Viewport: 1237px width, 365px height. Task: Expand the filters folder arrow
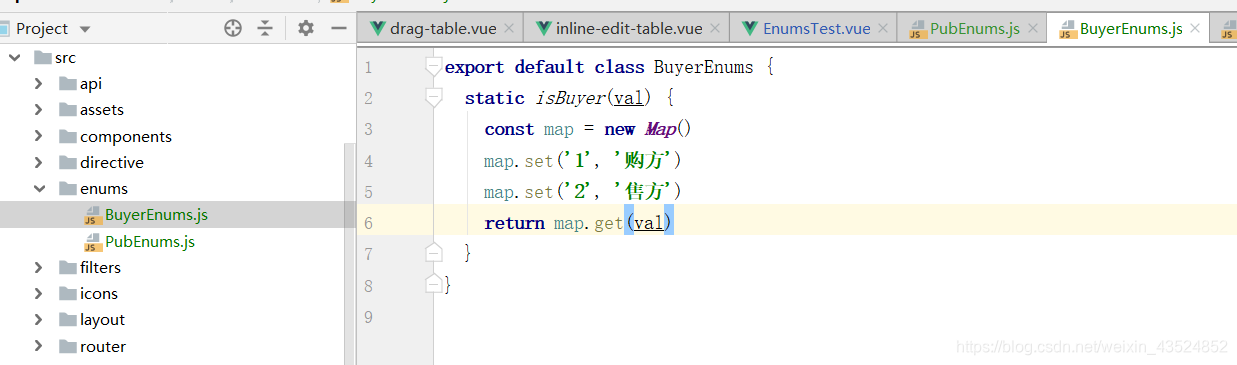38,267
